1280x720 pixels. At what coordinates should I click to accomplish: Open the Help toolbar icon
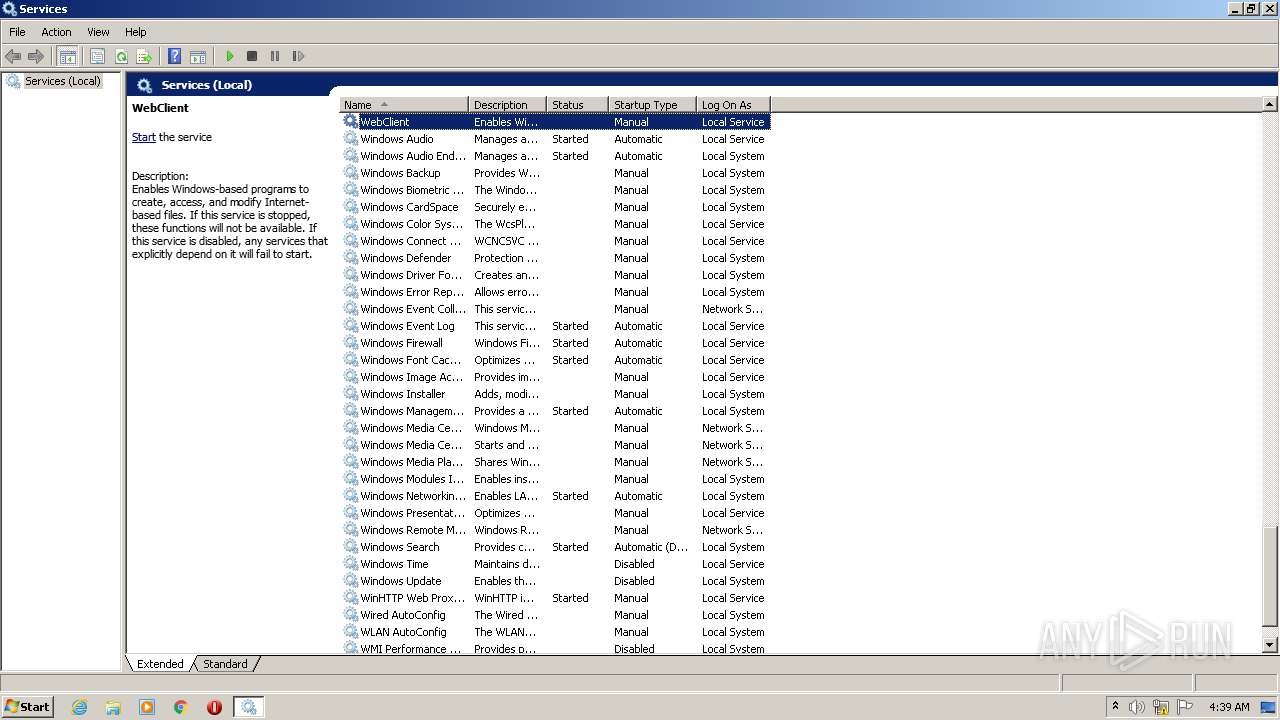coord(174,56)
